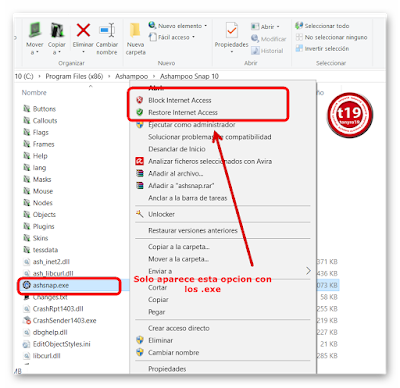Click Modificar in the ribbon
Screen dimensions: 400x388
tap(269, 39)
